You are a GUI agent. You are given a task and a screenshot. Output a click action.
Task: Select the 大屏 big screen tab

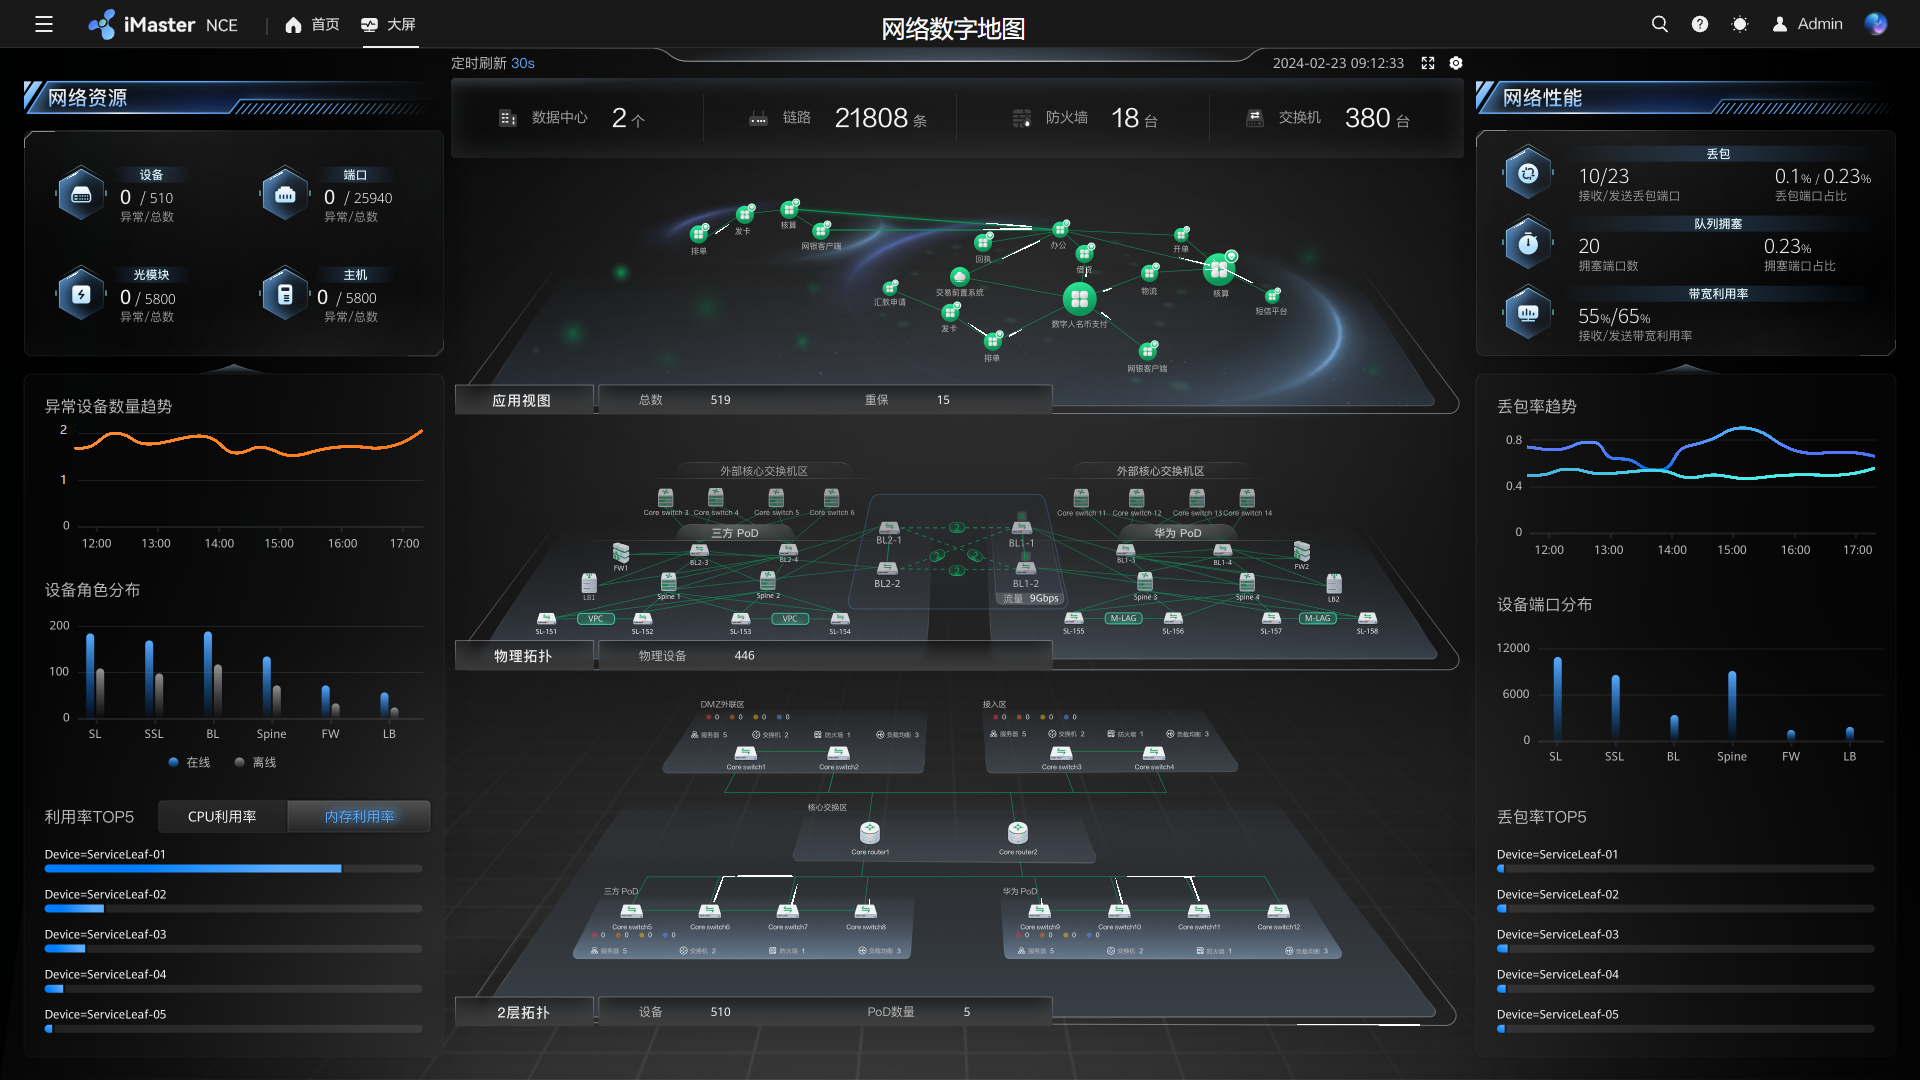click(x=389, y=25)
